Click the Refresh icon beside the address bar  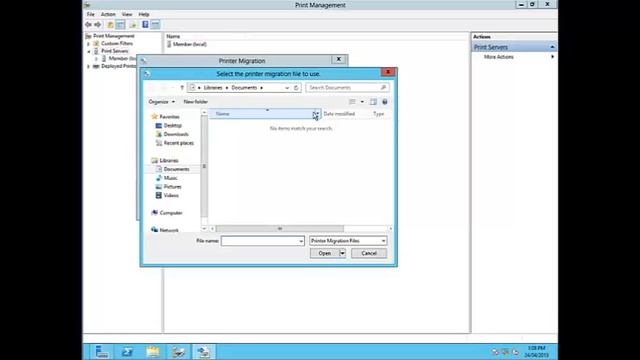[296, 88]
